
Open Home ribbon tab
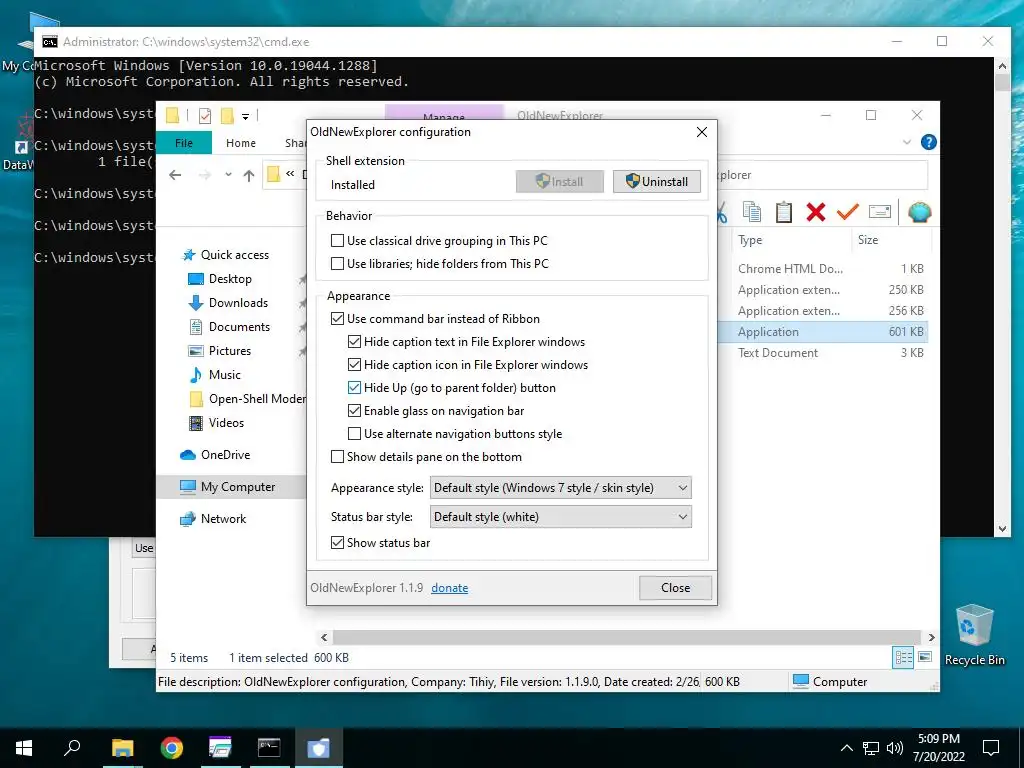click(x=241, y=142)
